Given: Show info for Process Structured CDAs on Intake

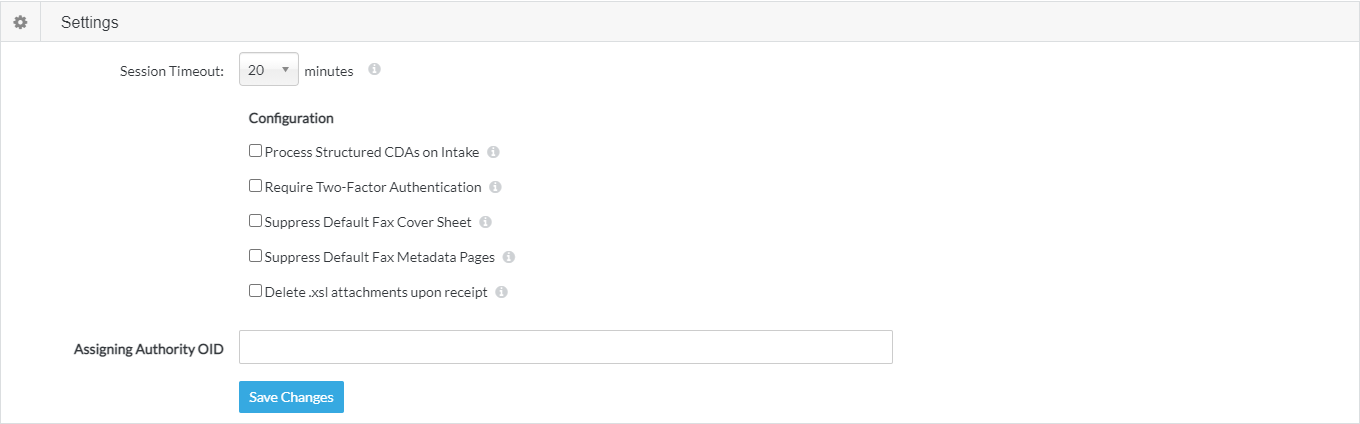Looking at the screenshot, I should click(x=493, y=152).
